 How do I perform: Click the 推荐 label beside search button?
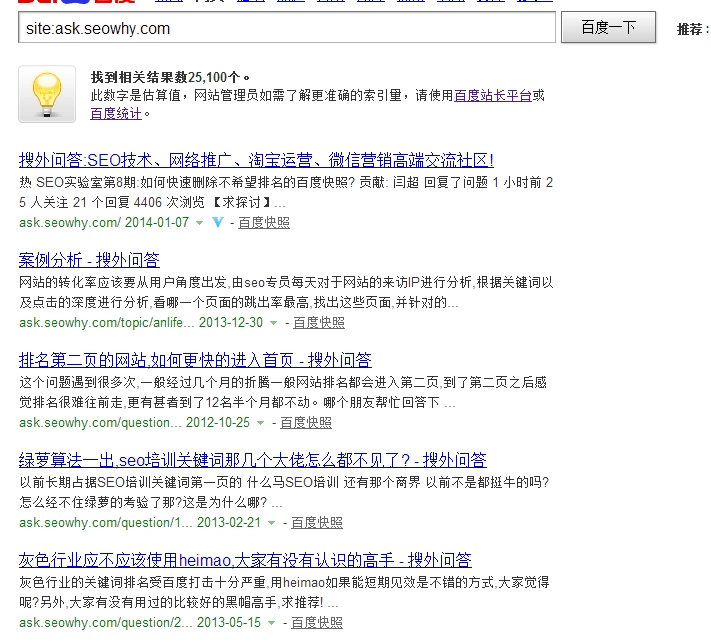(692, 29)
